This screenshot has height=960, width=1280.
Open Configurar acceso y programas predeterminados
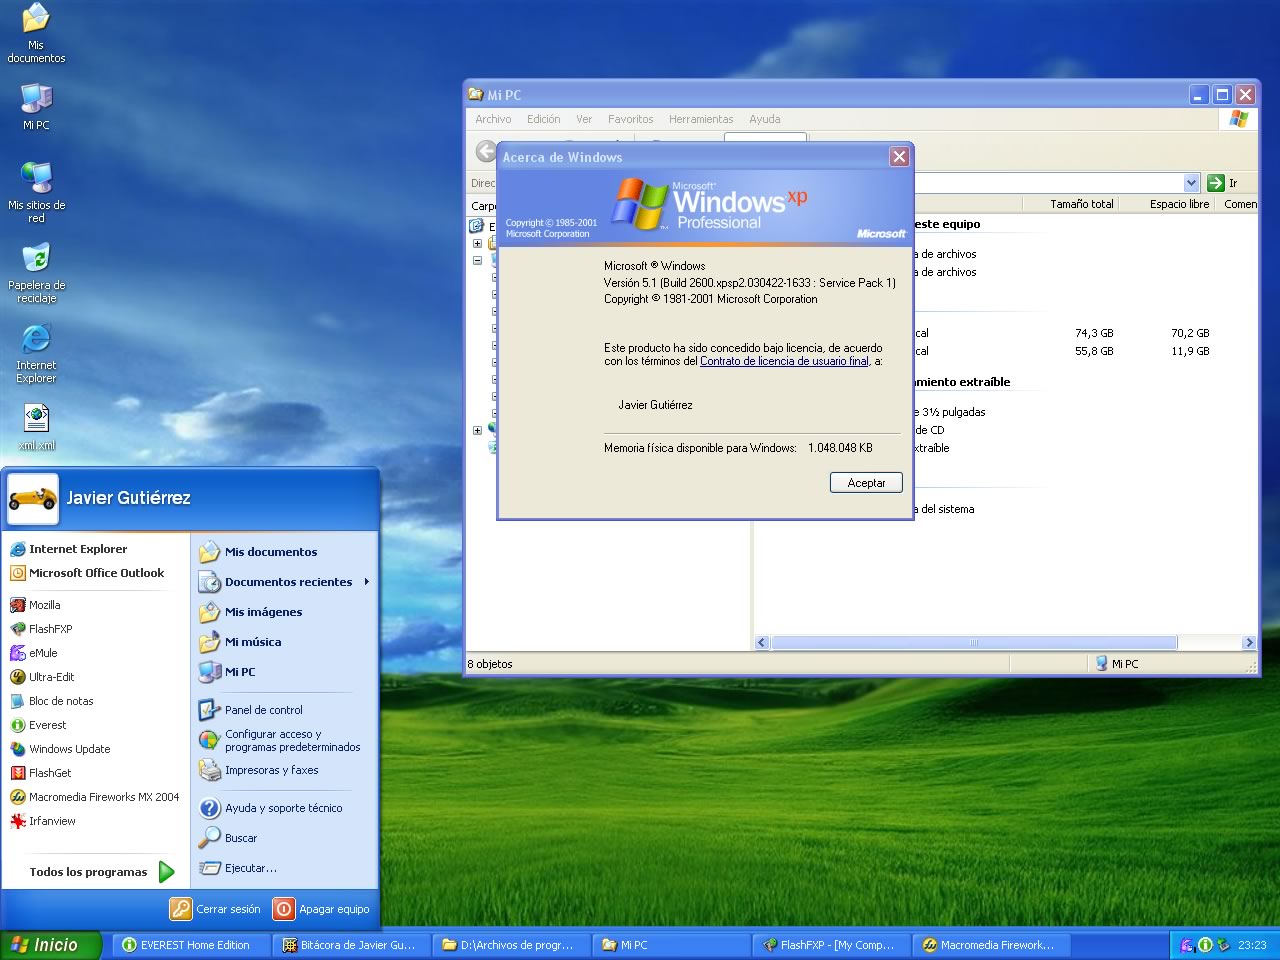pos(280,740)
